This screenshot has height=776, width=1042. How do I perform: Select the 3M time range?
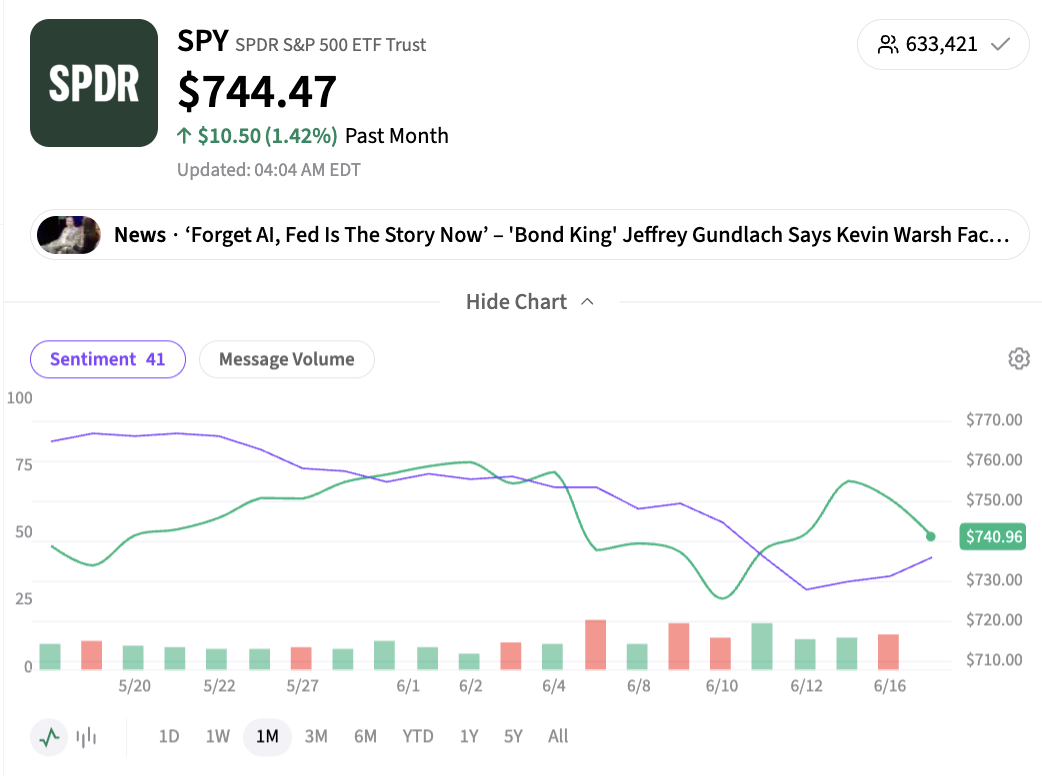pos(316,737)
